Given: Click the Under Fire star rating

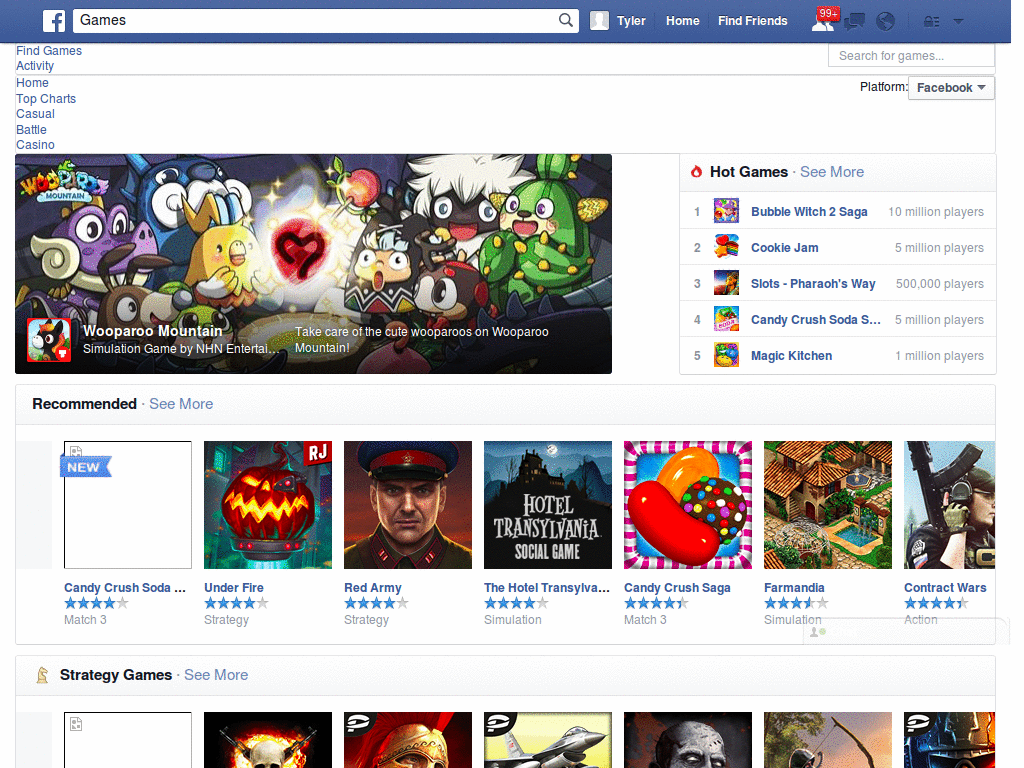Looking at the screenshot, I should pos(236,603).
